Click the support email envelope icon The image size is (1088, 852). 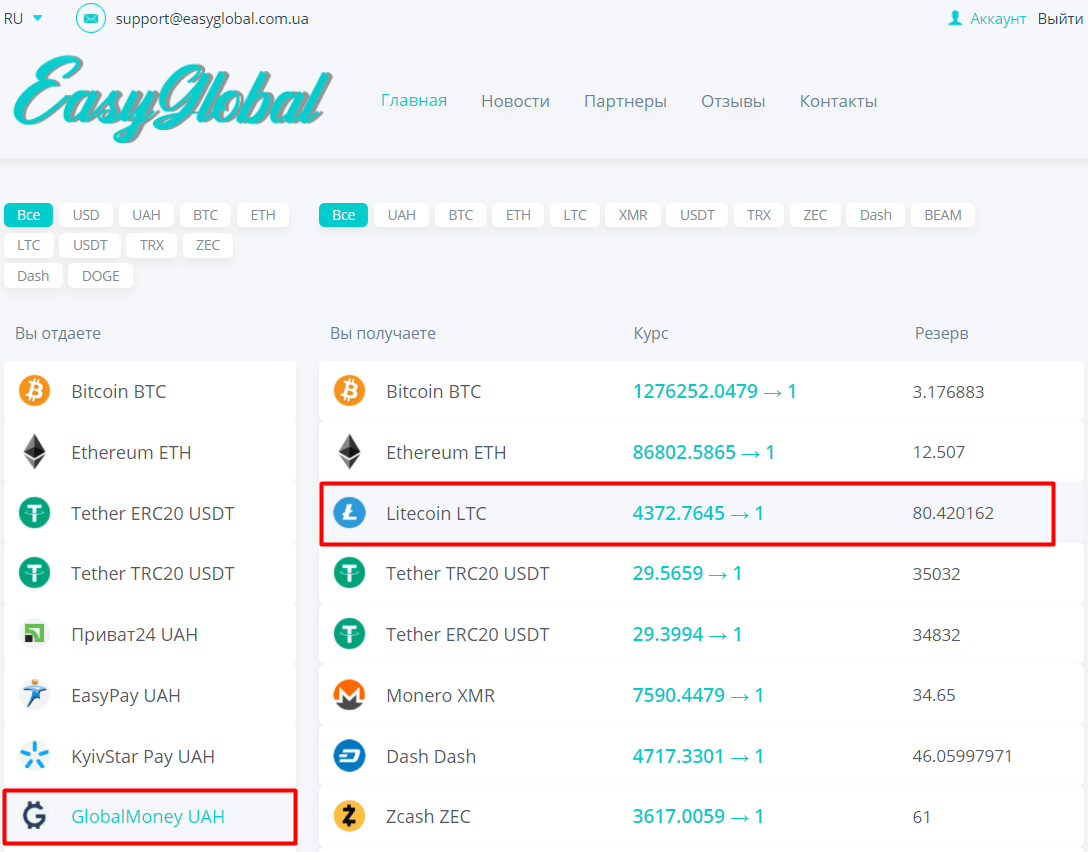pos(91,18)
